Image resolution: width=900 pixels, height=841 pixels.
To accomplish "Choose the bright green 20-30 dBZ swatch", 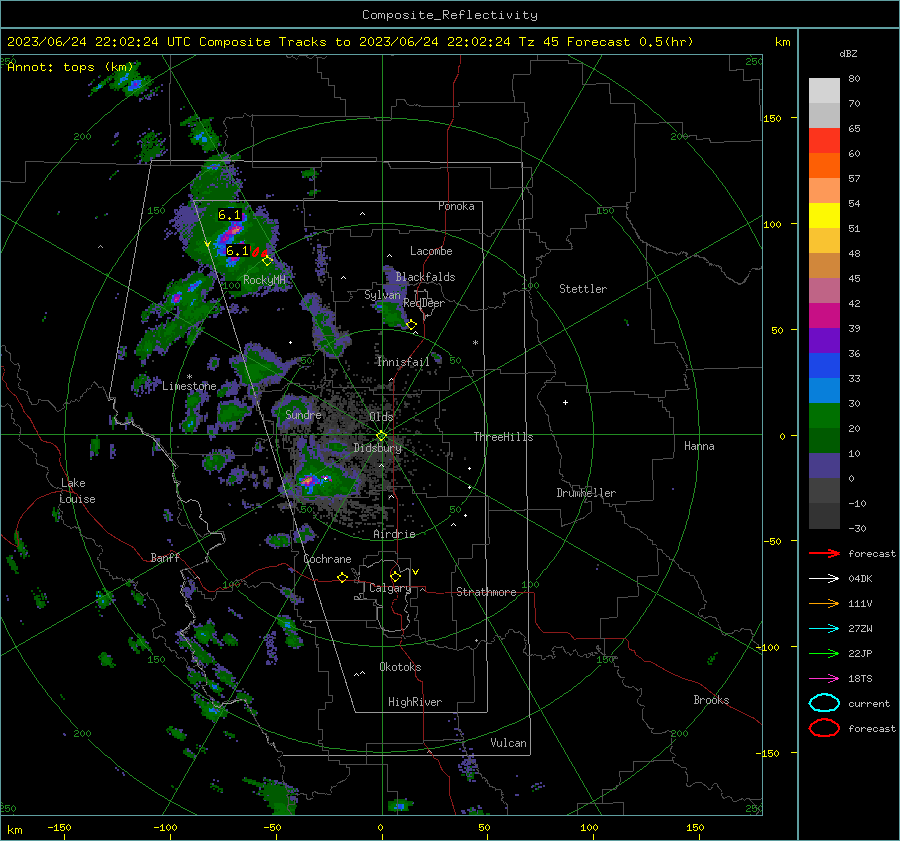I will (x=824, y=415).
